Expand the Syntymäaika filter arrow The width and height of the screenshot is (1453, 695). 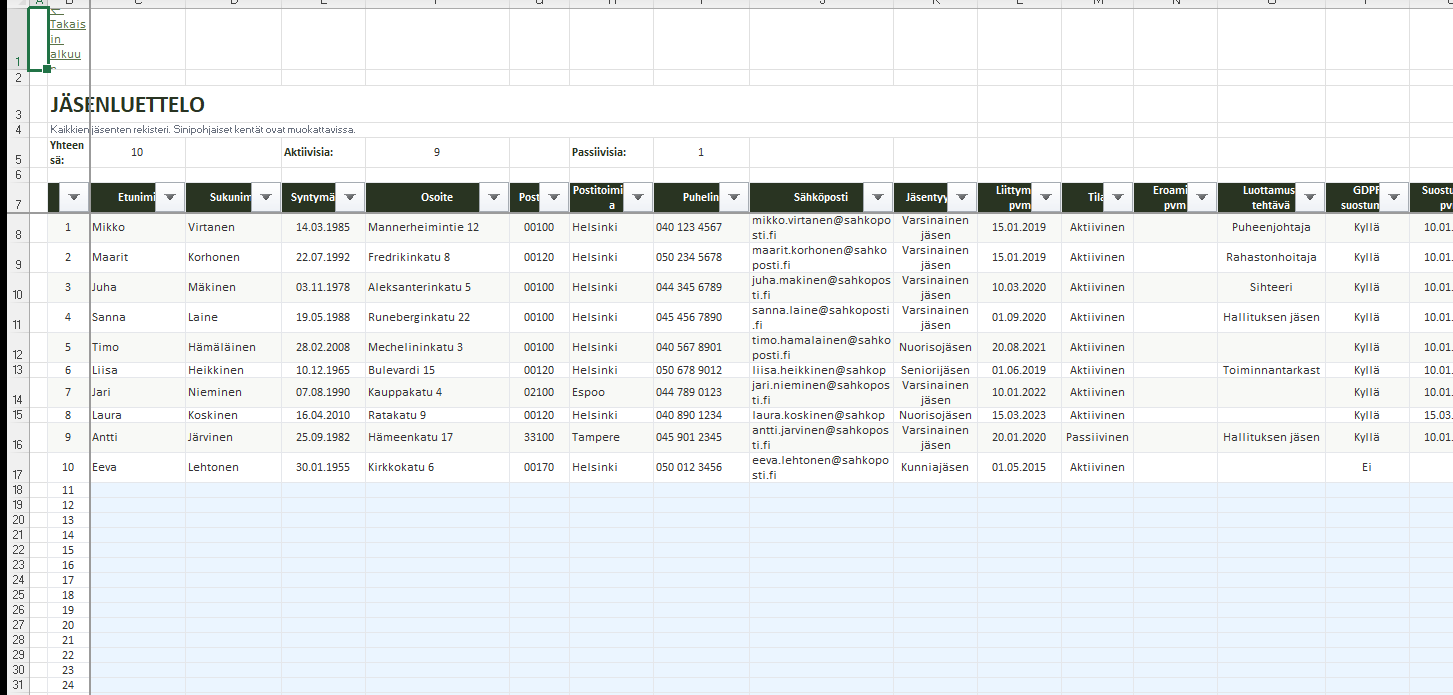pos(349,198)
